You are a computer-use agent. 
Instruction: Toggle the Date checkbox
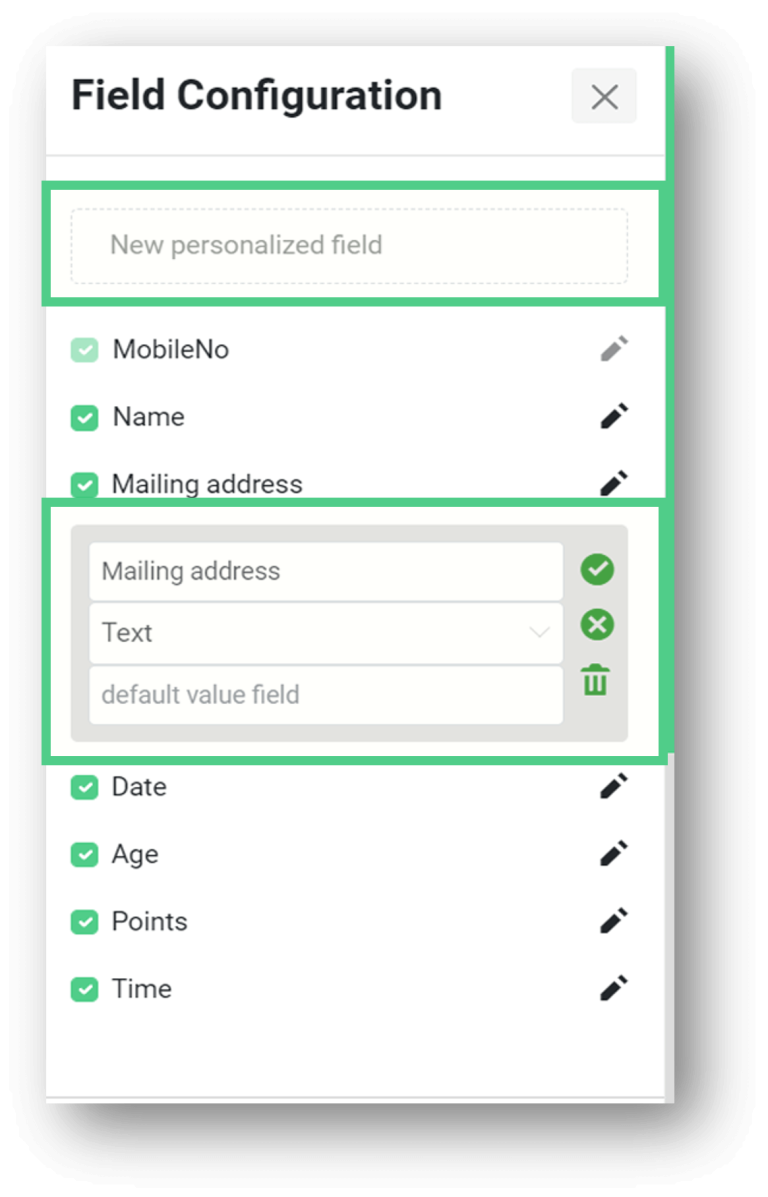85,787
